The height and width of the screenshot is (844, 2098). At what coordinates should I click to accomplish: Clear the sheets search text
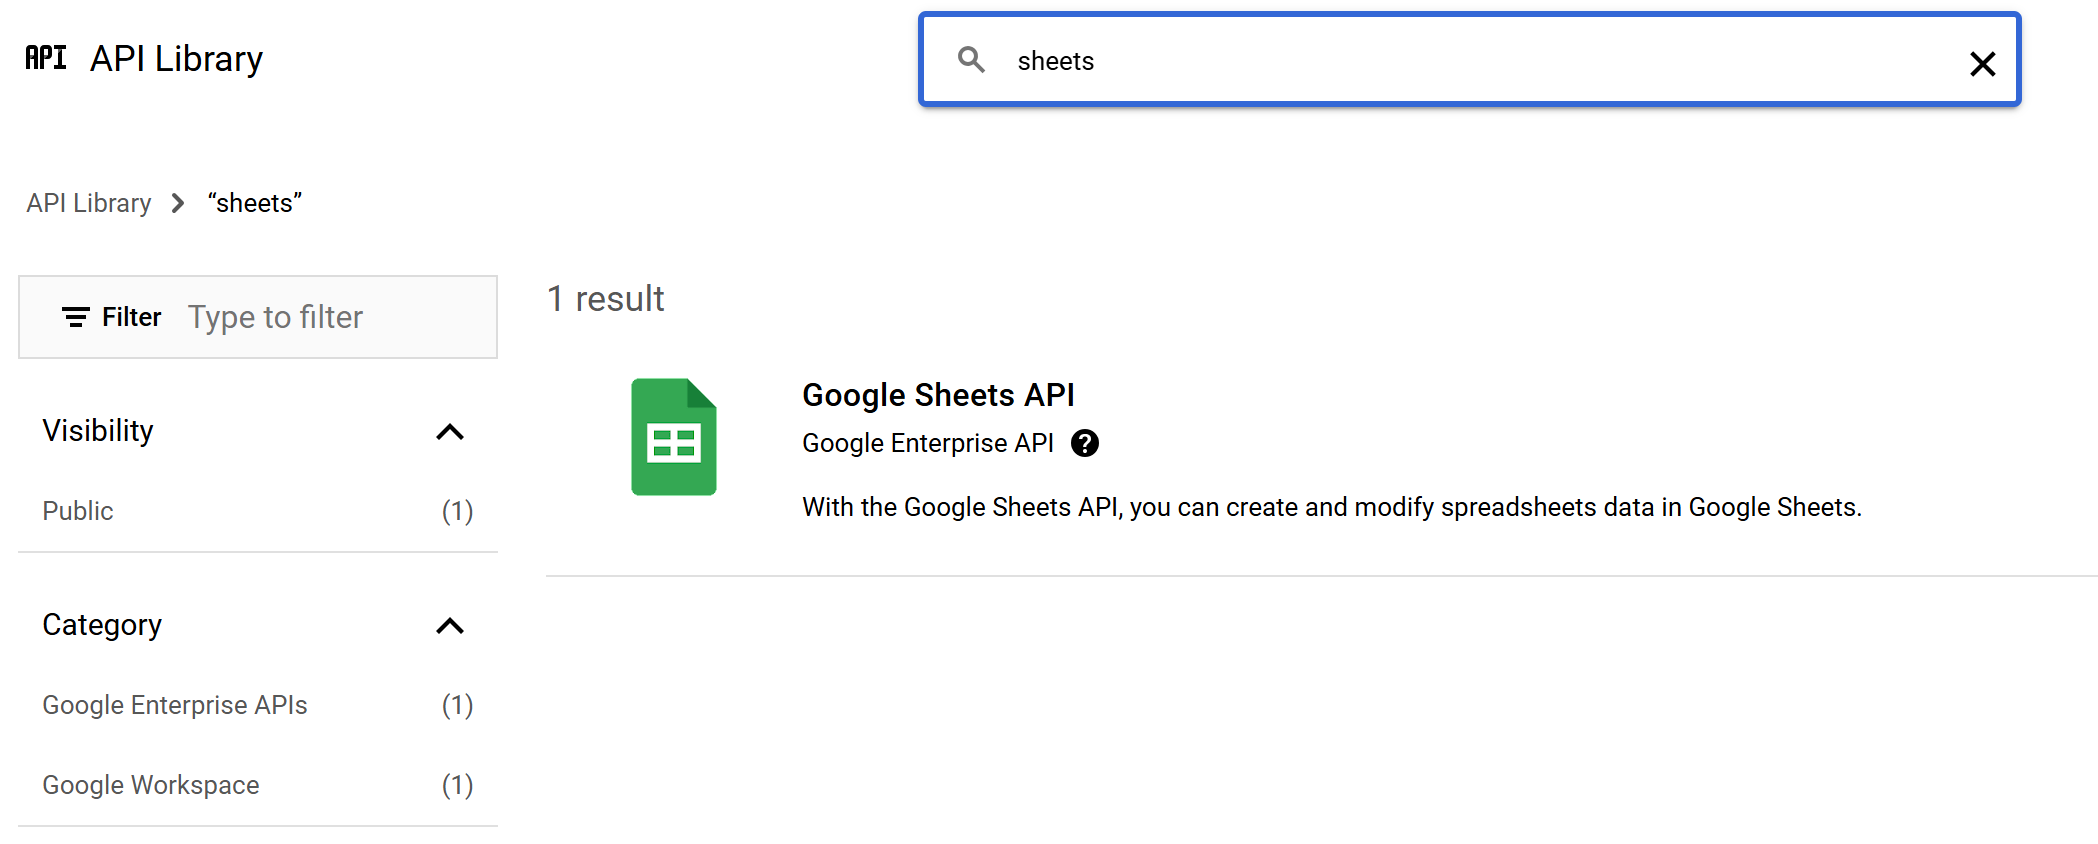tap(1982, 64)
